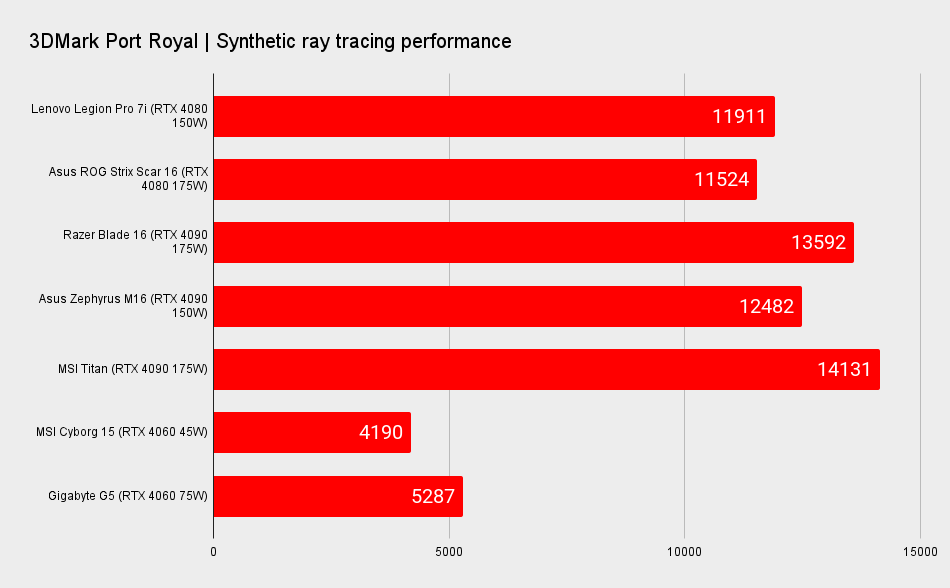
Task: Click the 5000 axis tick label
Action: pos(449,552)
